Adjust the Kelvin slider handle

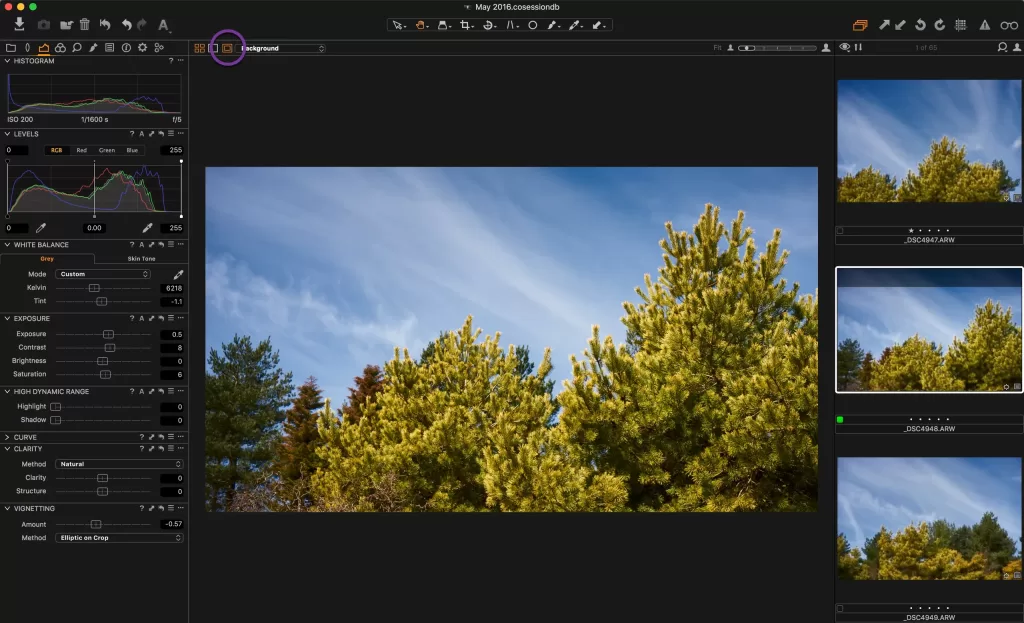(x=94, y=288)
